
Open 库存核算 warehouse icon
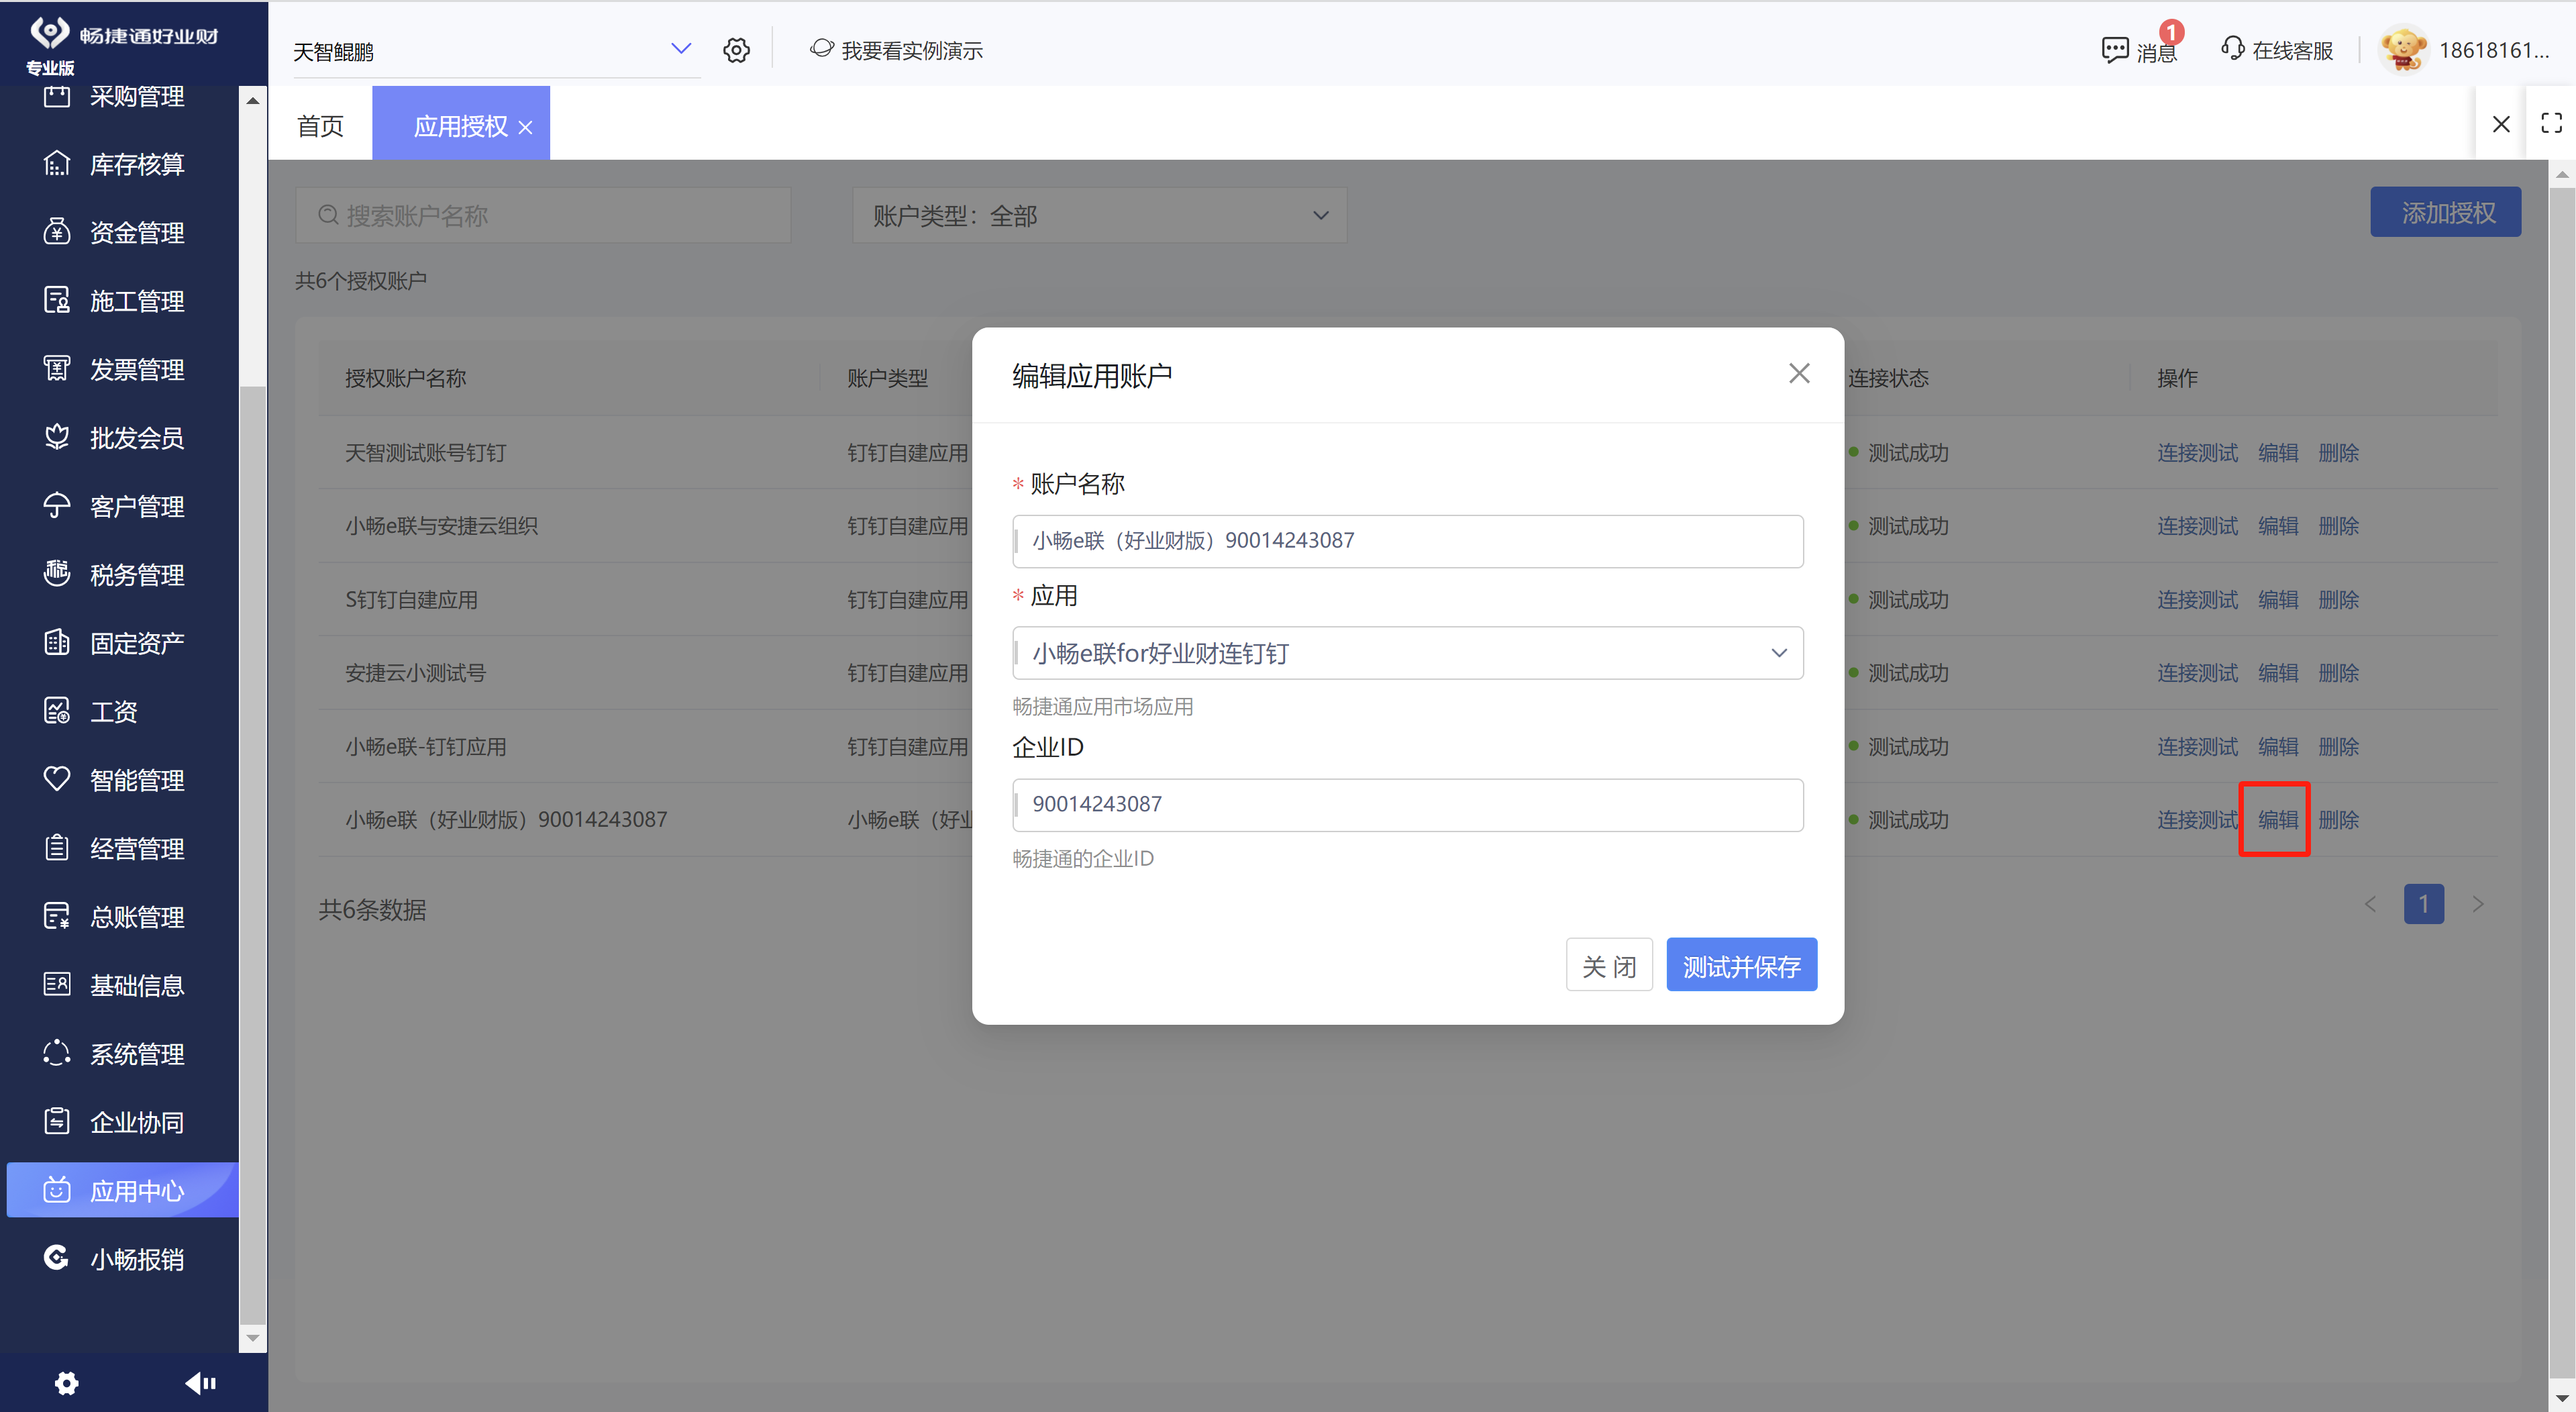point(57,163)
